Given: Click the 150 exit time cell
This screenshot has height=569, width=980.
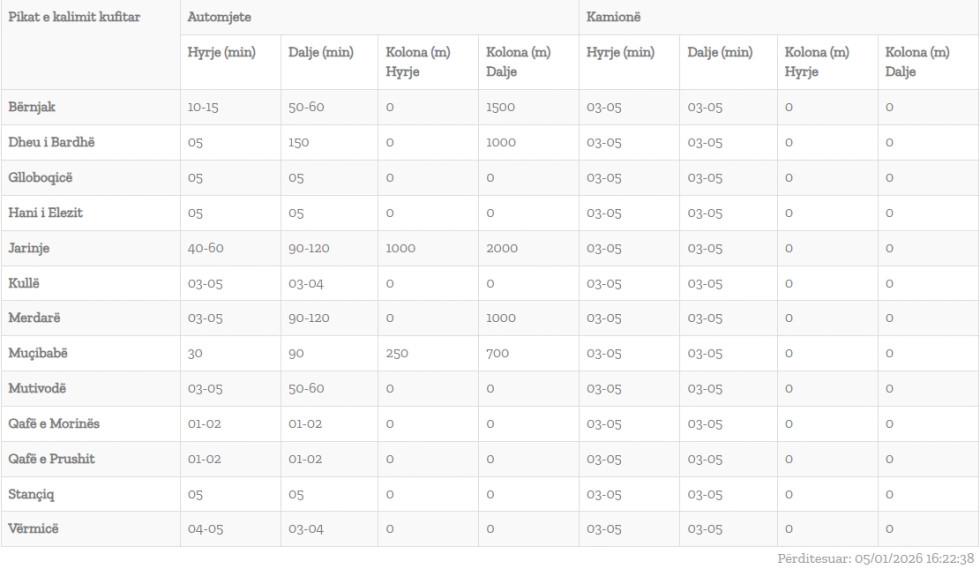Looking at the screenshot, I should pos(299,142).
